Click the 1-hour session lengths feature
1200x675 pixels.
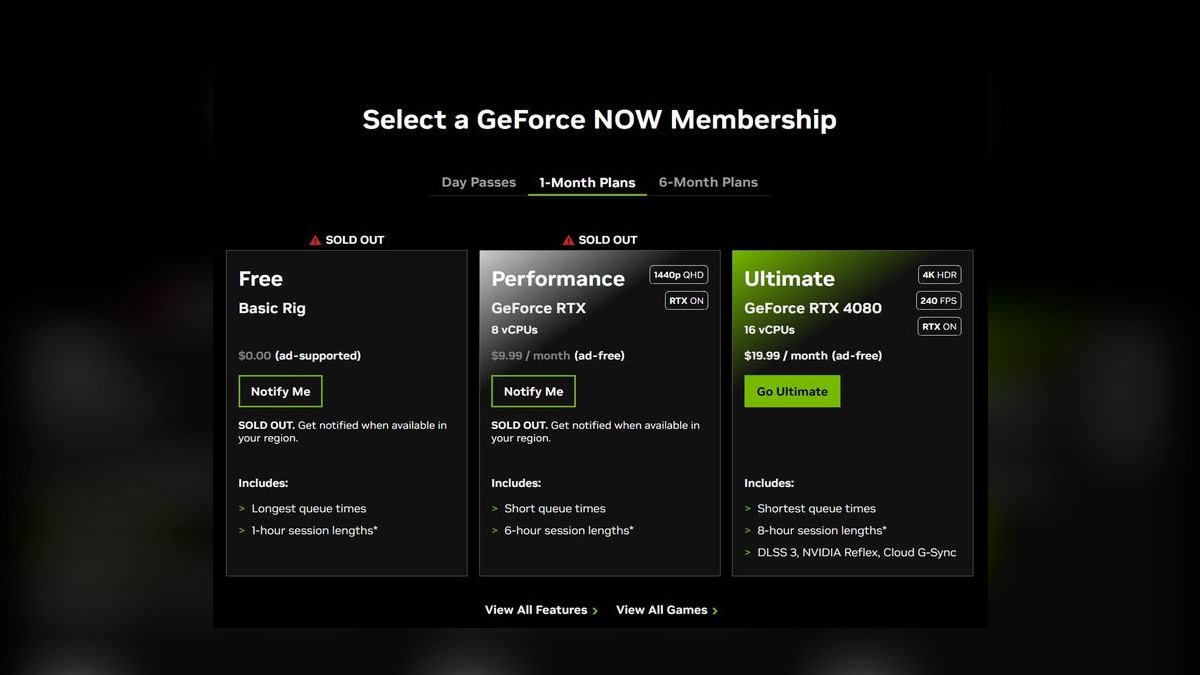coord(315,531)
